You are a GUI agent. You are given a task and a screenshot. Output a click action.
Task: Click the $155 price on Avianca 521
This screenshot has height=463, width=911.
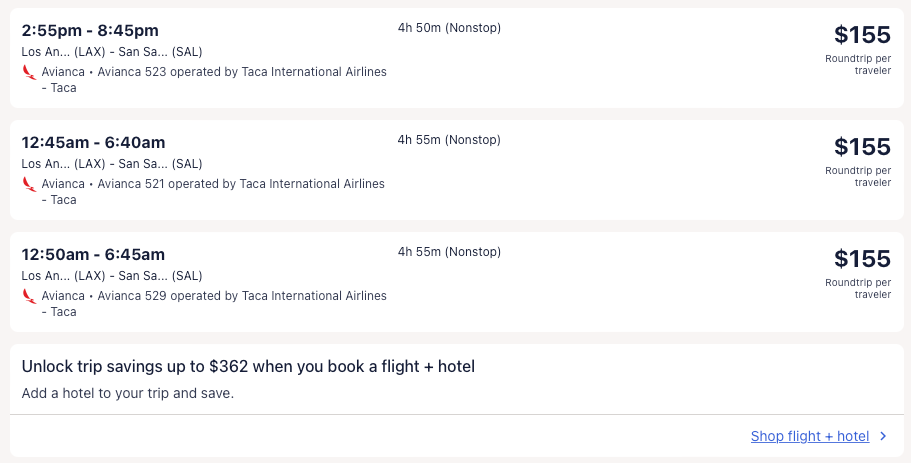pyautogui.click(x=862, y=147)
